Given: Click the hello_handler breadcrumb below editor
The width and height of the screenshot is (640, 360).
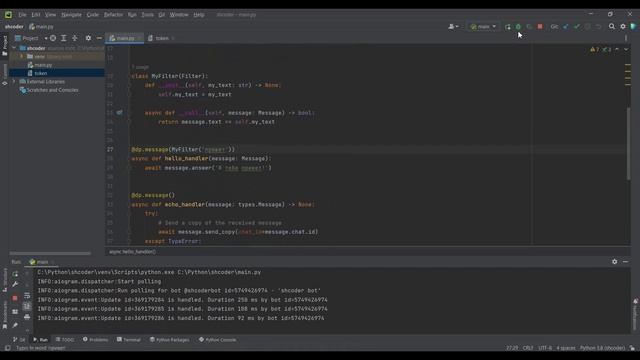Looking at the screenshot, I should click(x=133, y=252).
